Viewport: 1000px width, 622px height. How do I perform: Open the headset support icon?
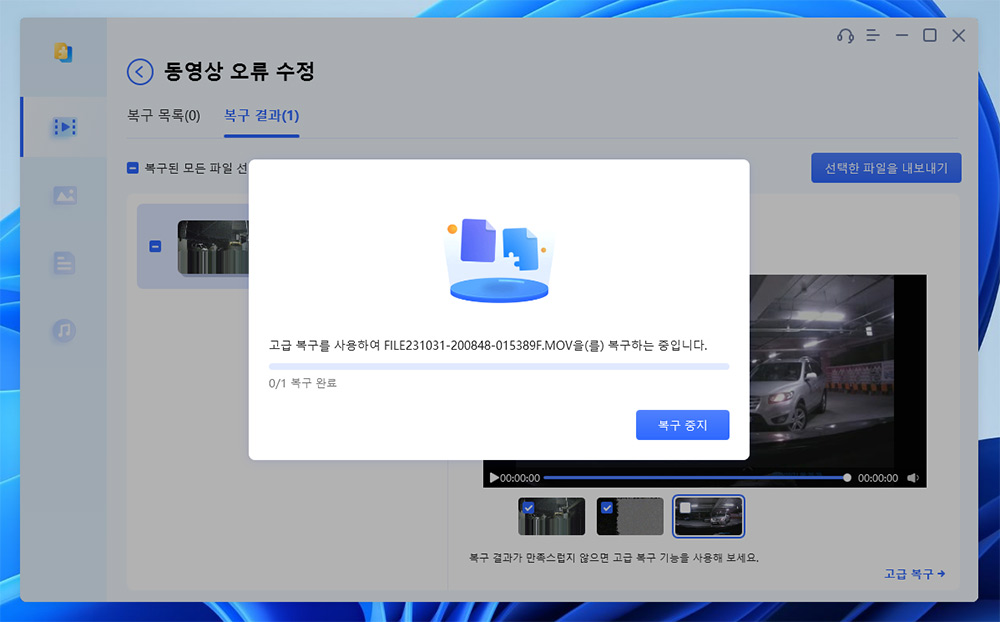[845, 36]
